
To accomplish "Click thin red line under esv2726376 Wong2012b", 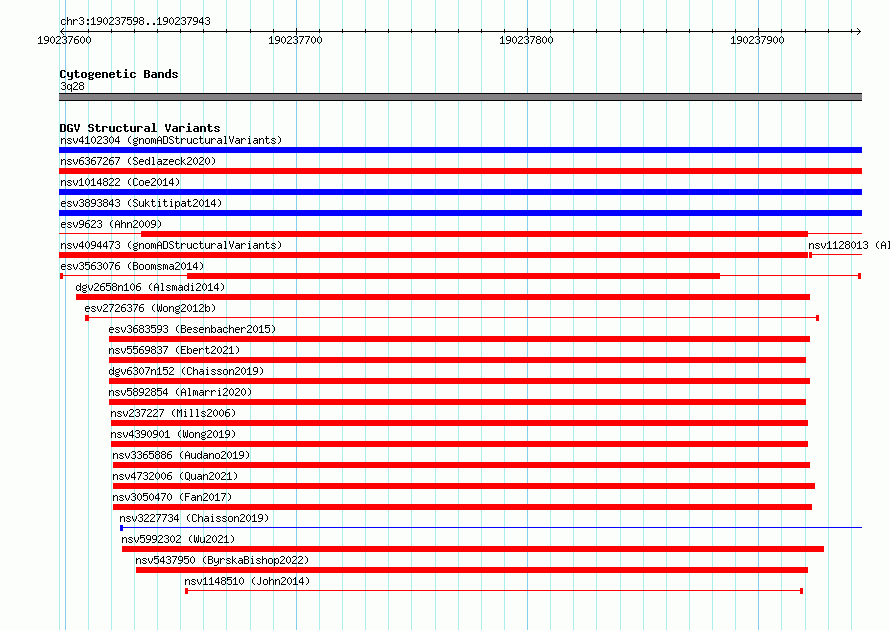I will pos(452,318).
